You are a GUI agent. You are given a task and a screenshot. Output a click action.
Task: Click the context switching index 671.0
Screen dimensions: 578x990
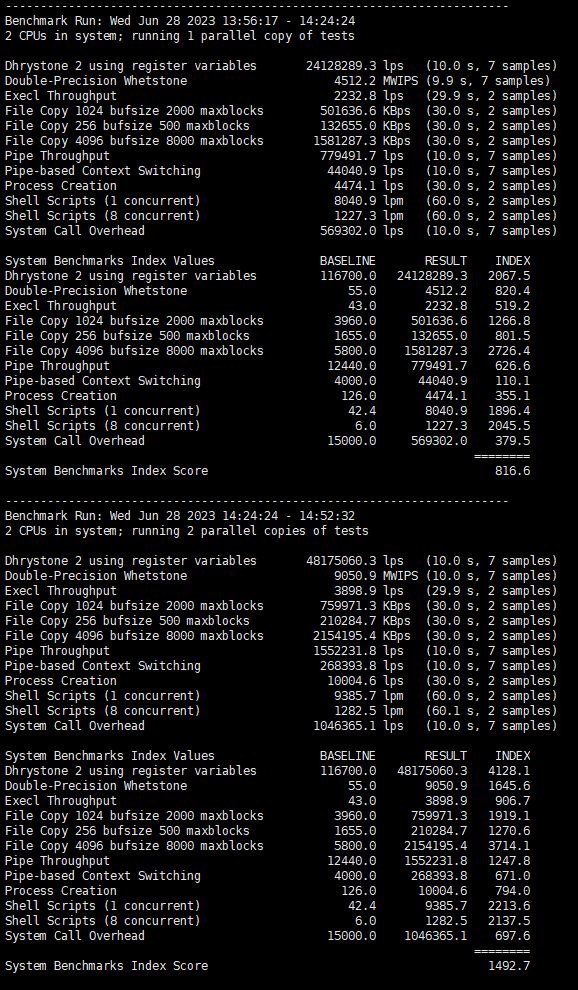[512, 876]
